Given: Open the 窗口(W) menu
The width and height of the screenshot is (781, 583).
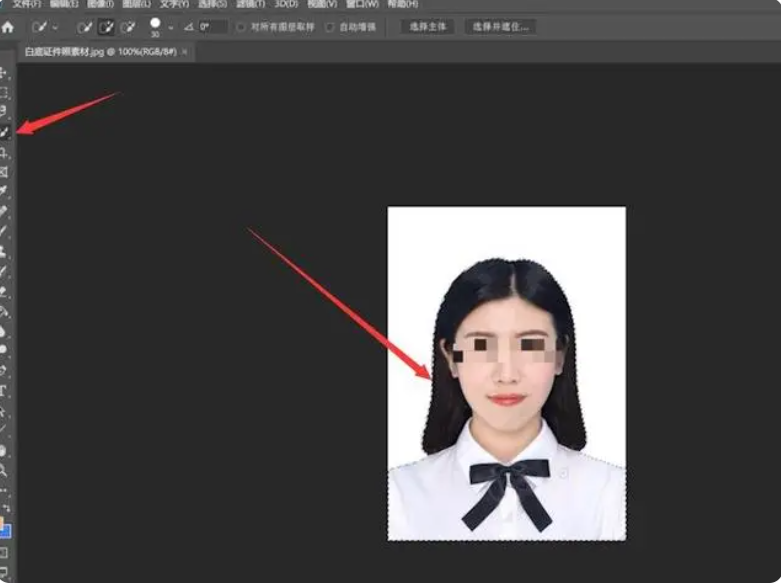Looking at the screenshot, I should click(362, 4).
